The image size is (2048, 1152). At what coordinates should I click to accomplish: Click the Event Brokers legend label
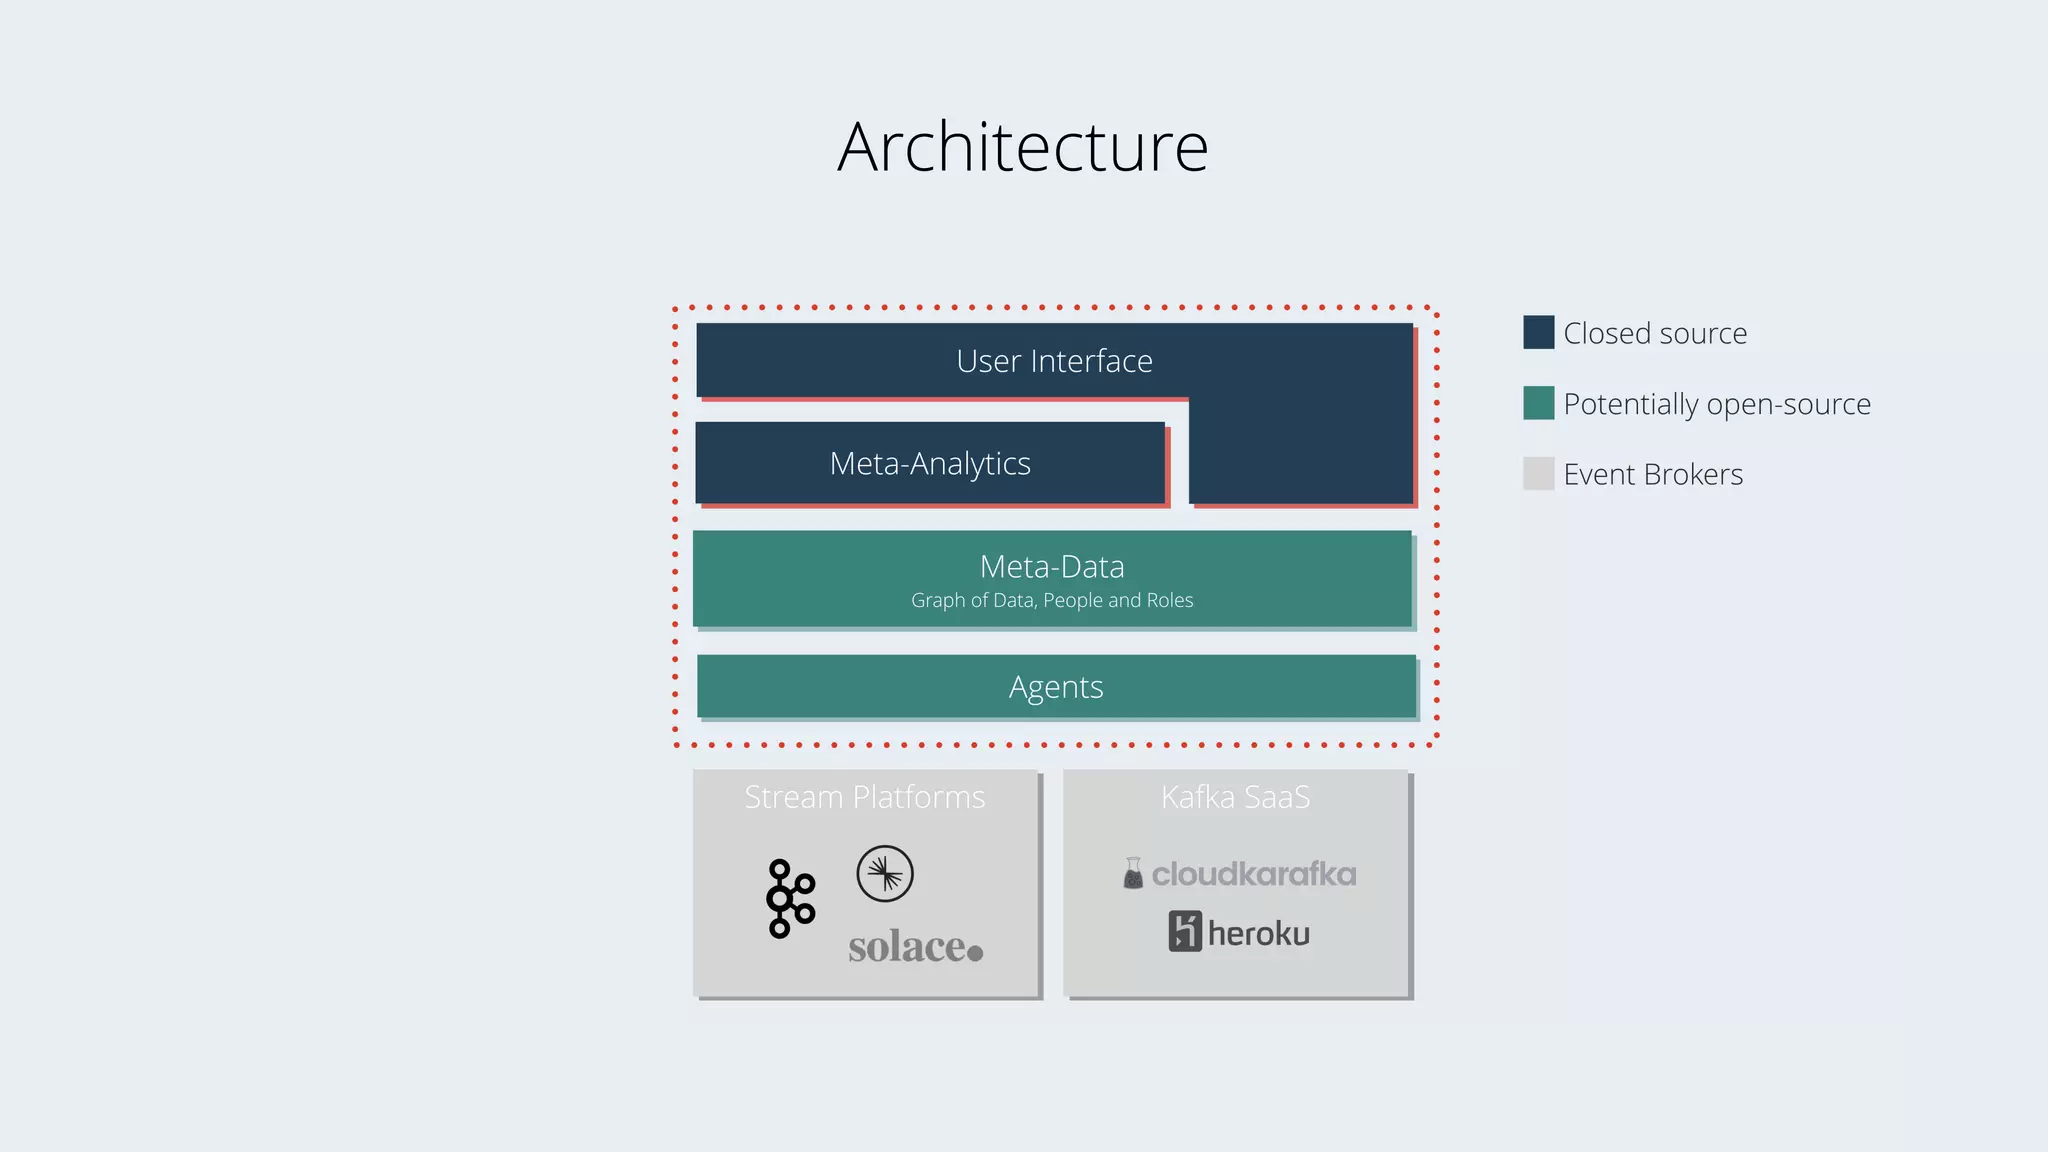pos(1653,474)
